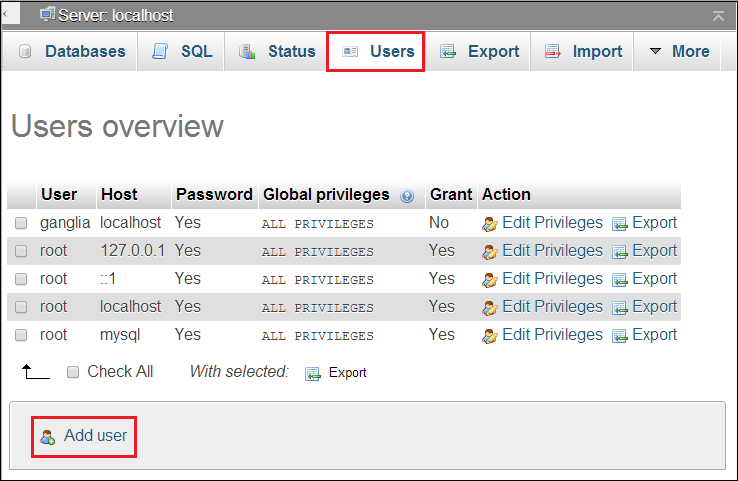Switch to the Databases tab
This screenshot has height=481, width=738.
(72, 51)
